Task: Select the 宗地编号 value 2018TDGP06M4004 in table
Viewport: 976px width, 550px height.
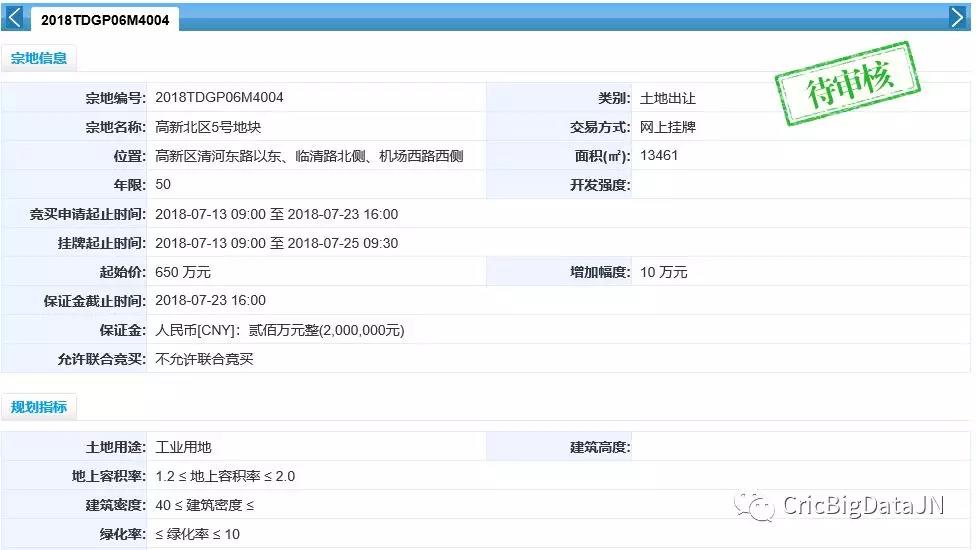Action: click(220, 98)
